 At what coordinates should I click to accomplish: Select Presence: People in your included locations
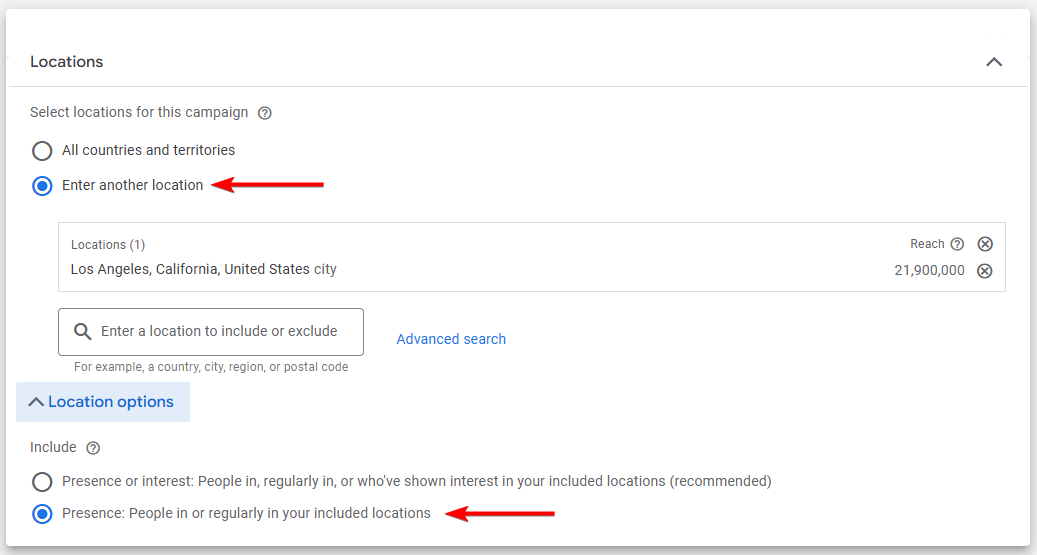(x=42, y=514)
